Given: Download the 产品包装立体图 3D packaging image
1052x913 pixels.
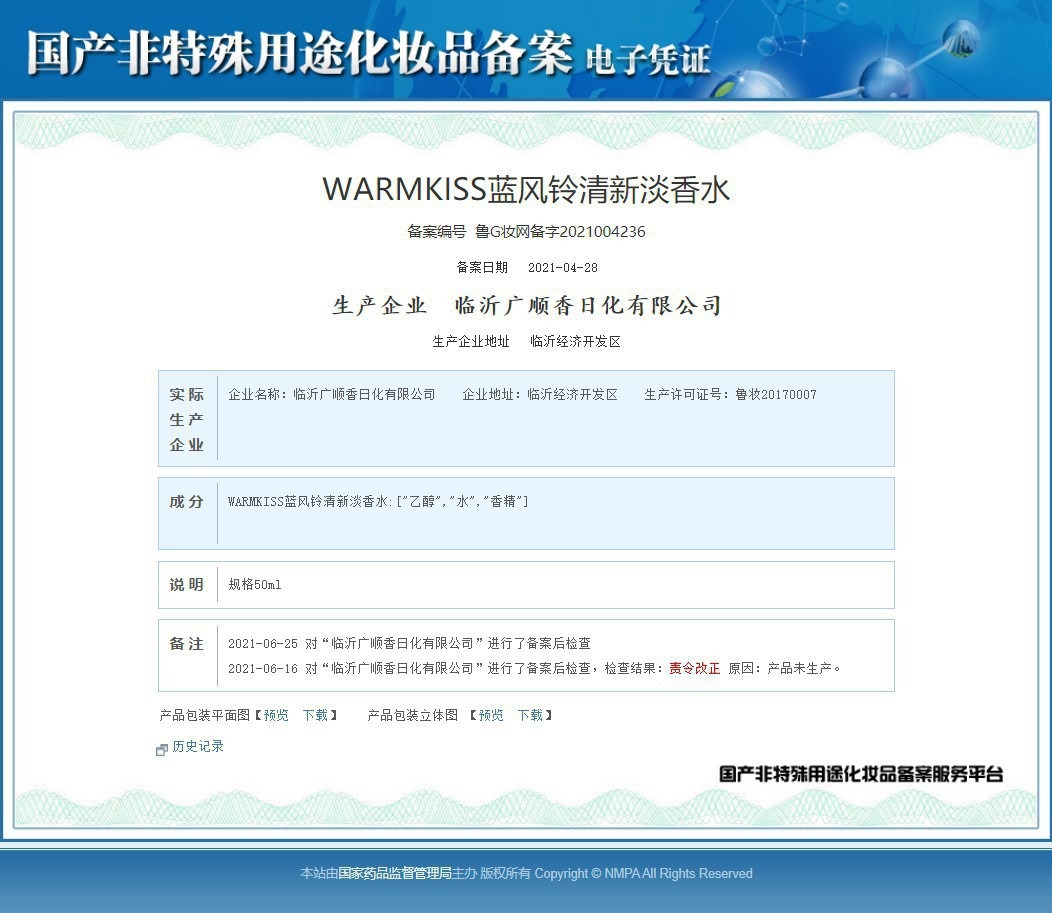Looking at the screenshot, I should [530, 715].
